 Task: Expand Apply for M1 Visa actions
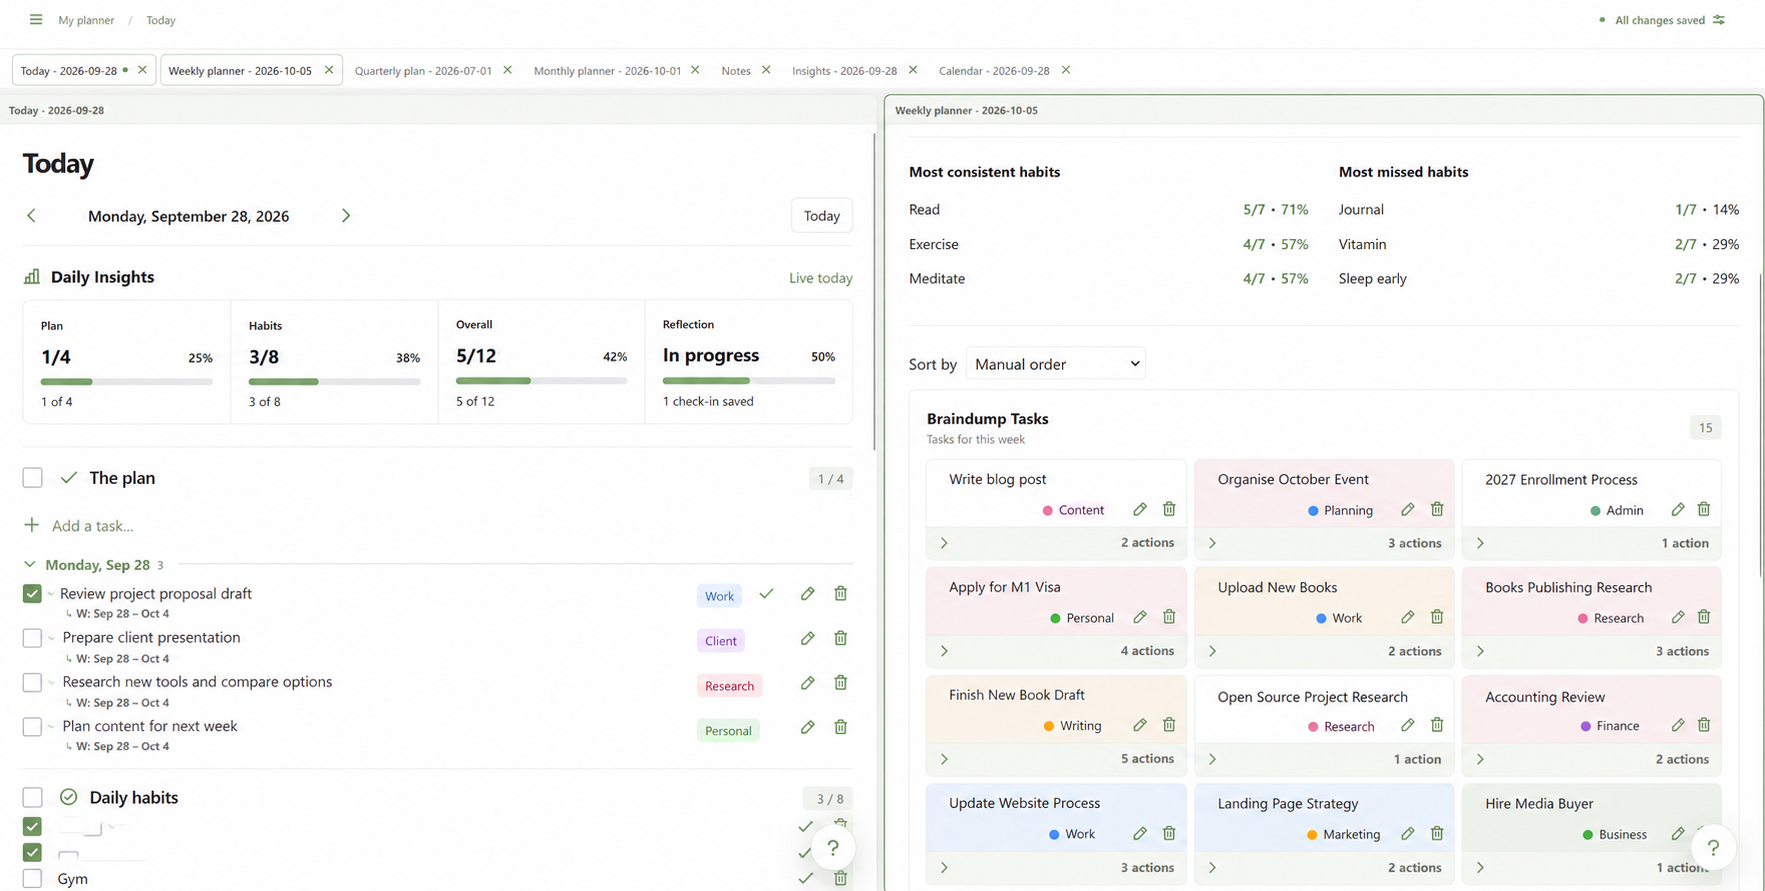[x=944, y=651]
